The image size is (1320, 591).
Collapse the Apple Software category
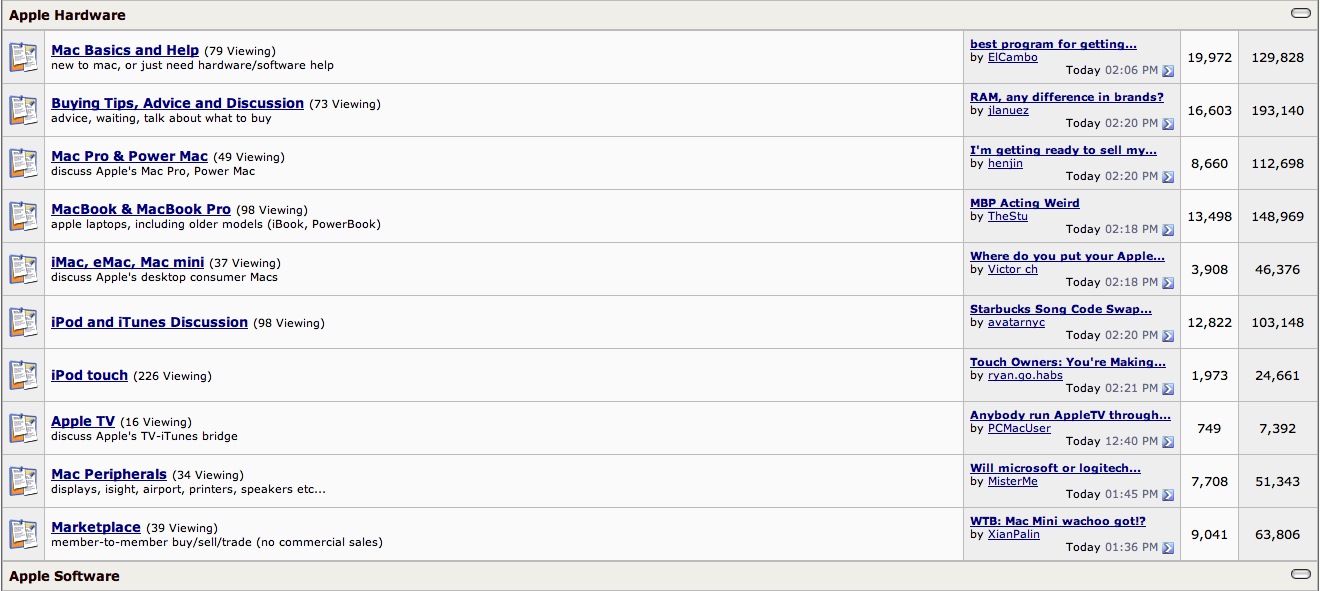(1301, 575)
